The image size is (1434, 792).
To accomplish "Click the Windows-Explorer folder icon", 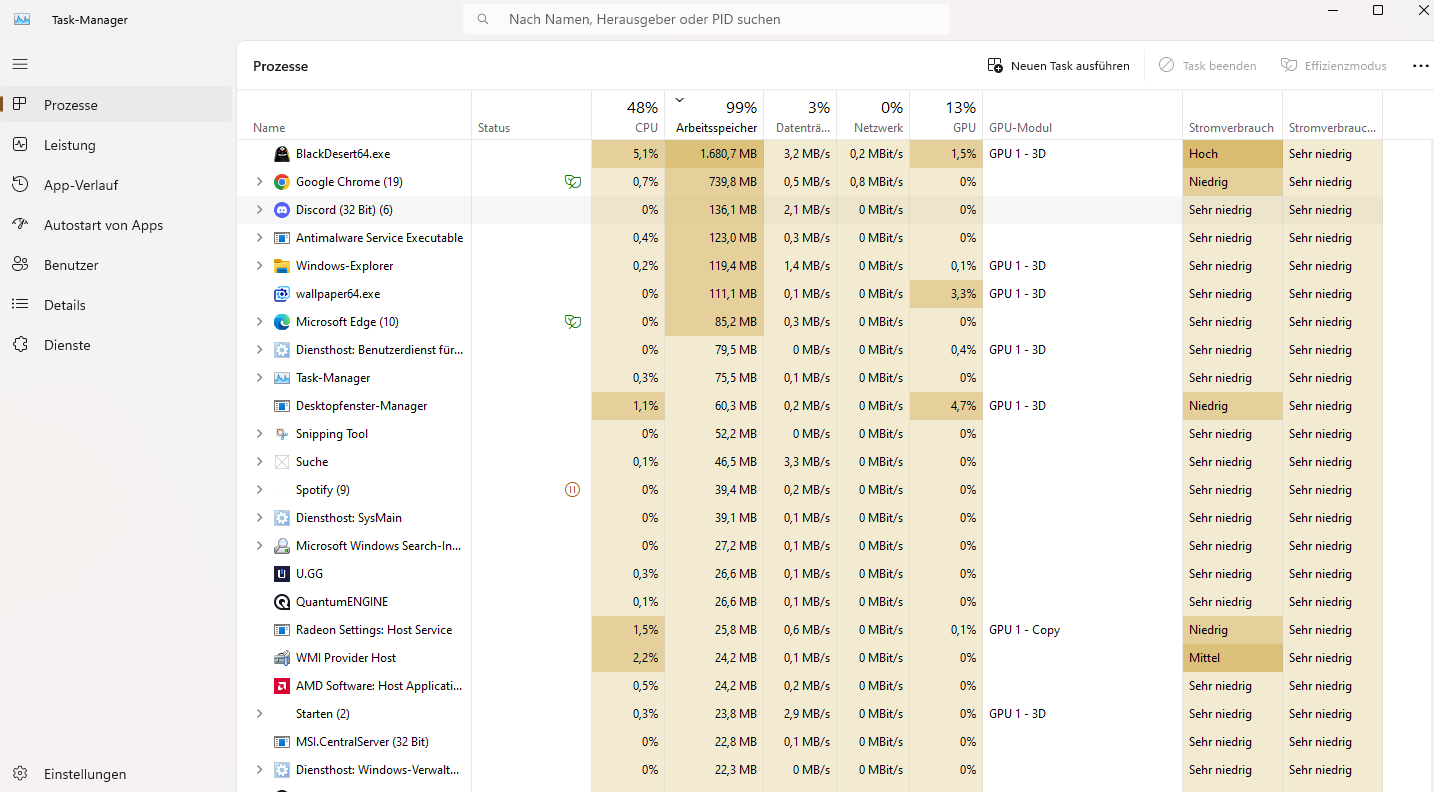I will coord(282,266).
